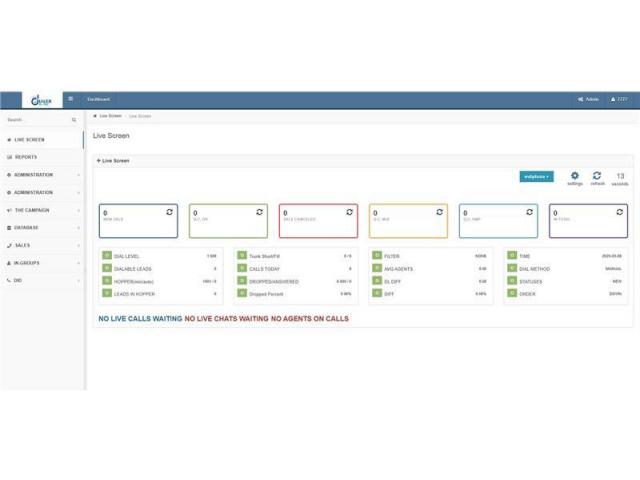Click refresh icon on purple In Total card
Screen dimensions: 640x480
pyautogui.click(x=619, y=212)
